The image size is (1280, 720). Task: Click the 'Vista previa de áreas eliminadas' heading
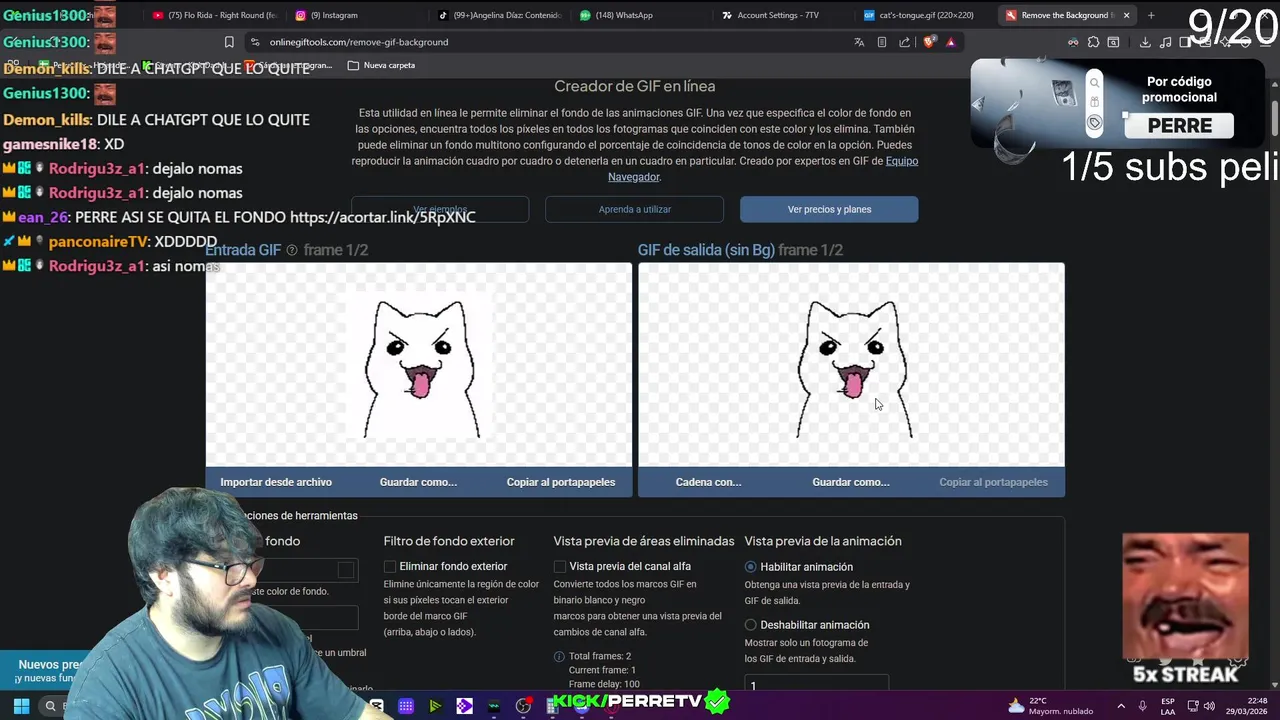coord(644,541)
